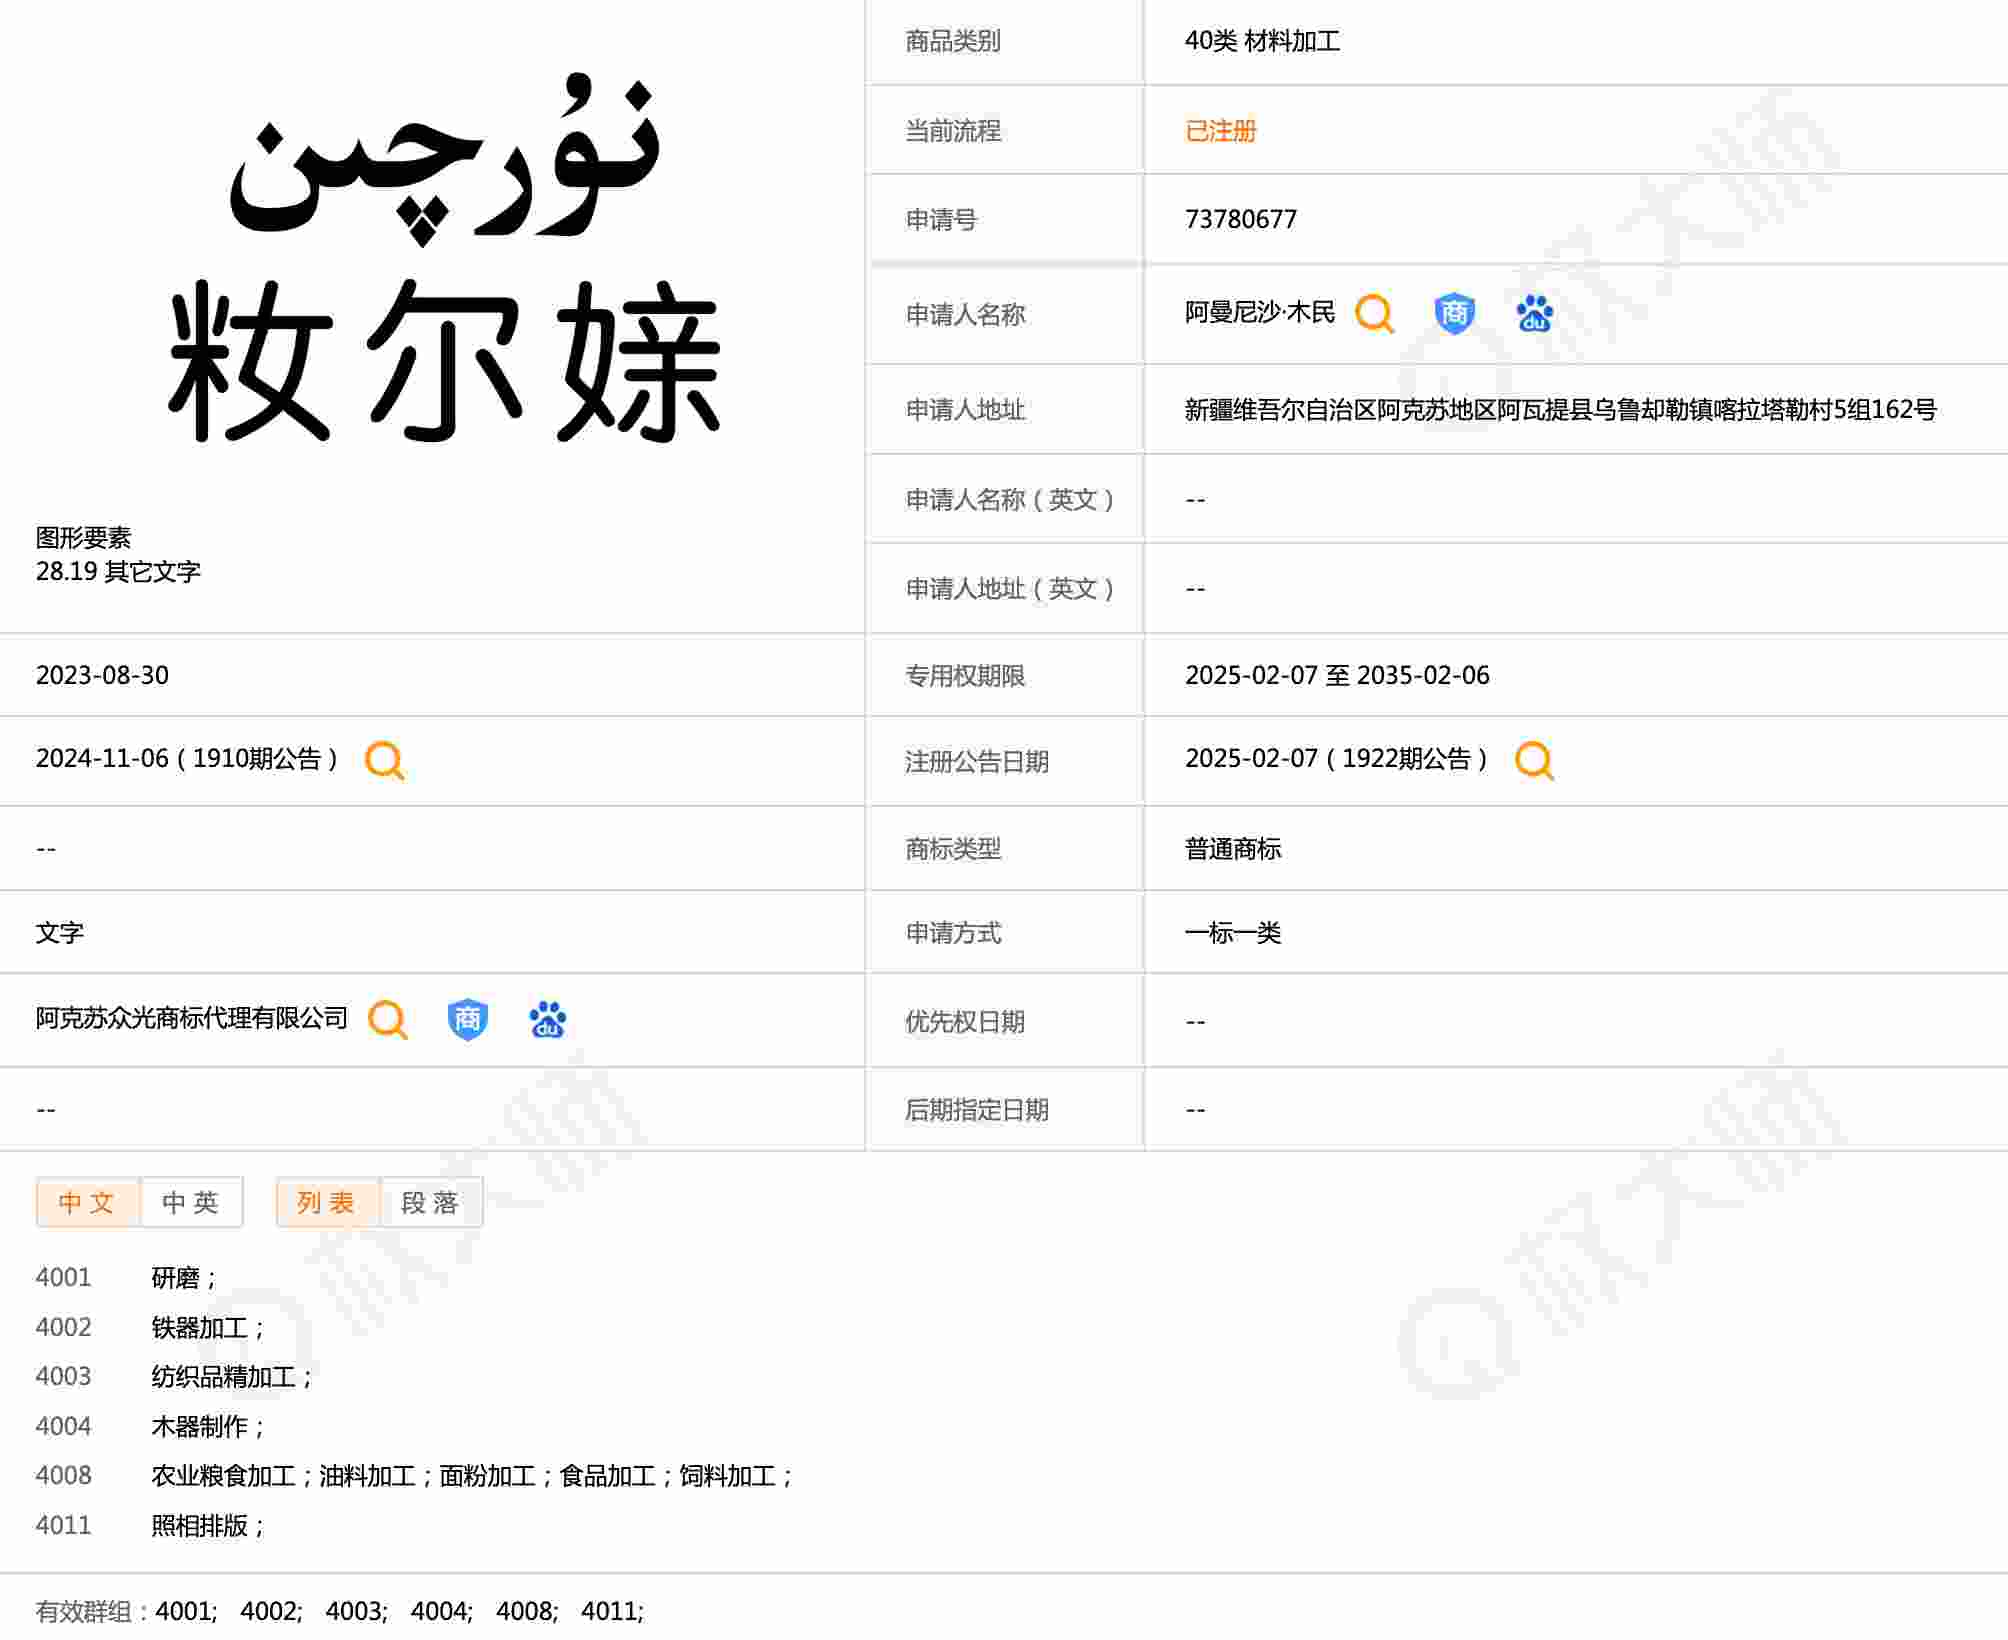Click search icon next to applicant 阿曼尼沙·木民
The height and width of the screenshot is (1640, 2008).
coord(1374,314)
